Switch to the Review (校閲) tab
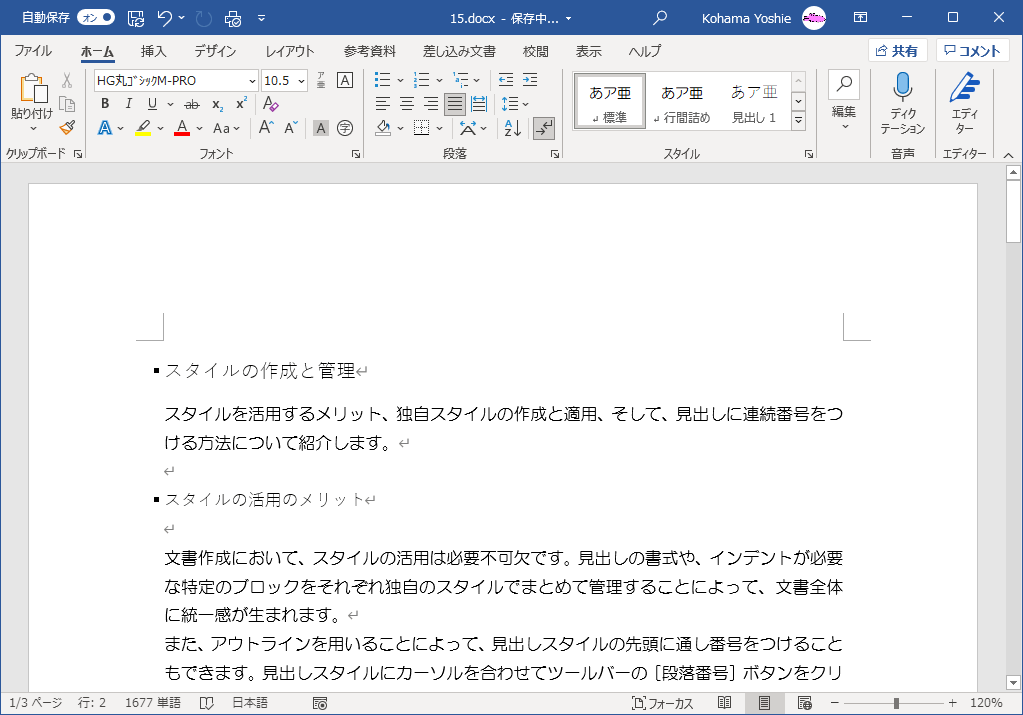Screen dimensions: 1023x715 click(x=536, y=51)
